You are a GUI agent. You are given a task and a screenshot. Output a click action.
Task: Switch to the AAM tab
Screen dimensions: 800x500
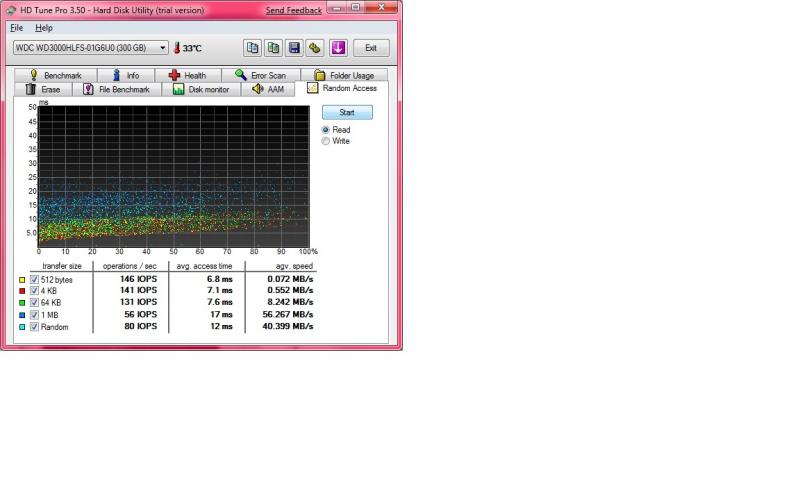point(268,89)
